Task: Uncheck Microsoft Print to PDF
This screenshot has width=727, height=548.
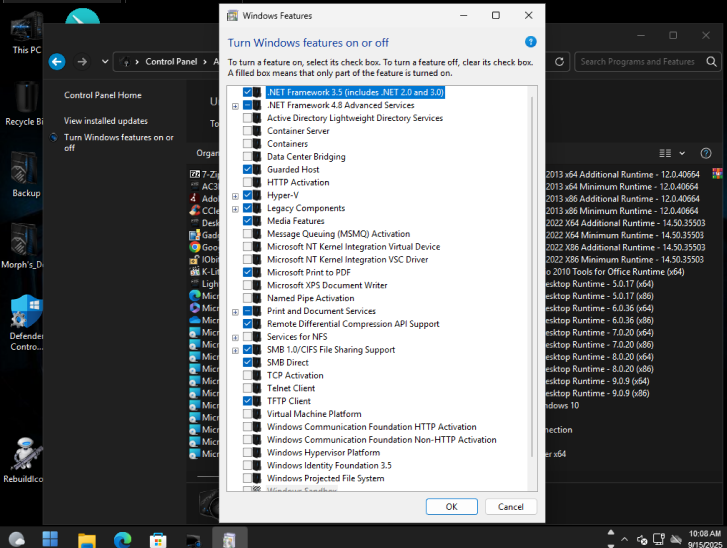Action: click(248, 273)
